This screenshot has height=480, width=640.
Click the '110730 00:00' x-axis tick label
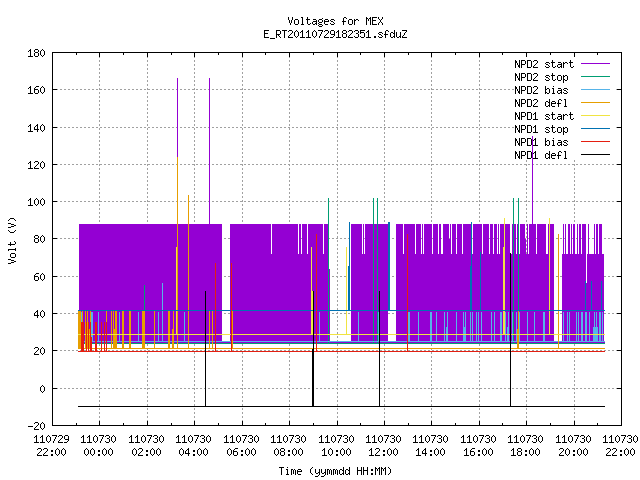(x=98, y=446)
